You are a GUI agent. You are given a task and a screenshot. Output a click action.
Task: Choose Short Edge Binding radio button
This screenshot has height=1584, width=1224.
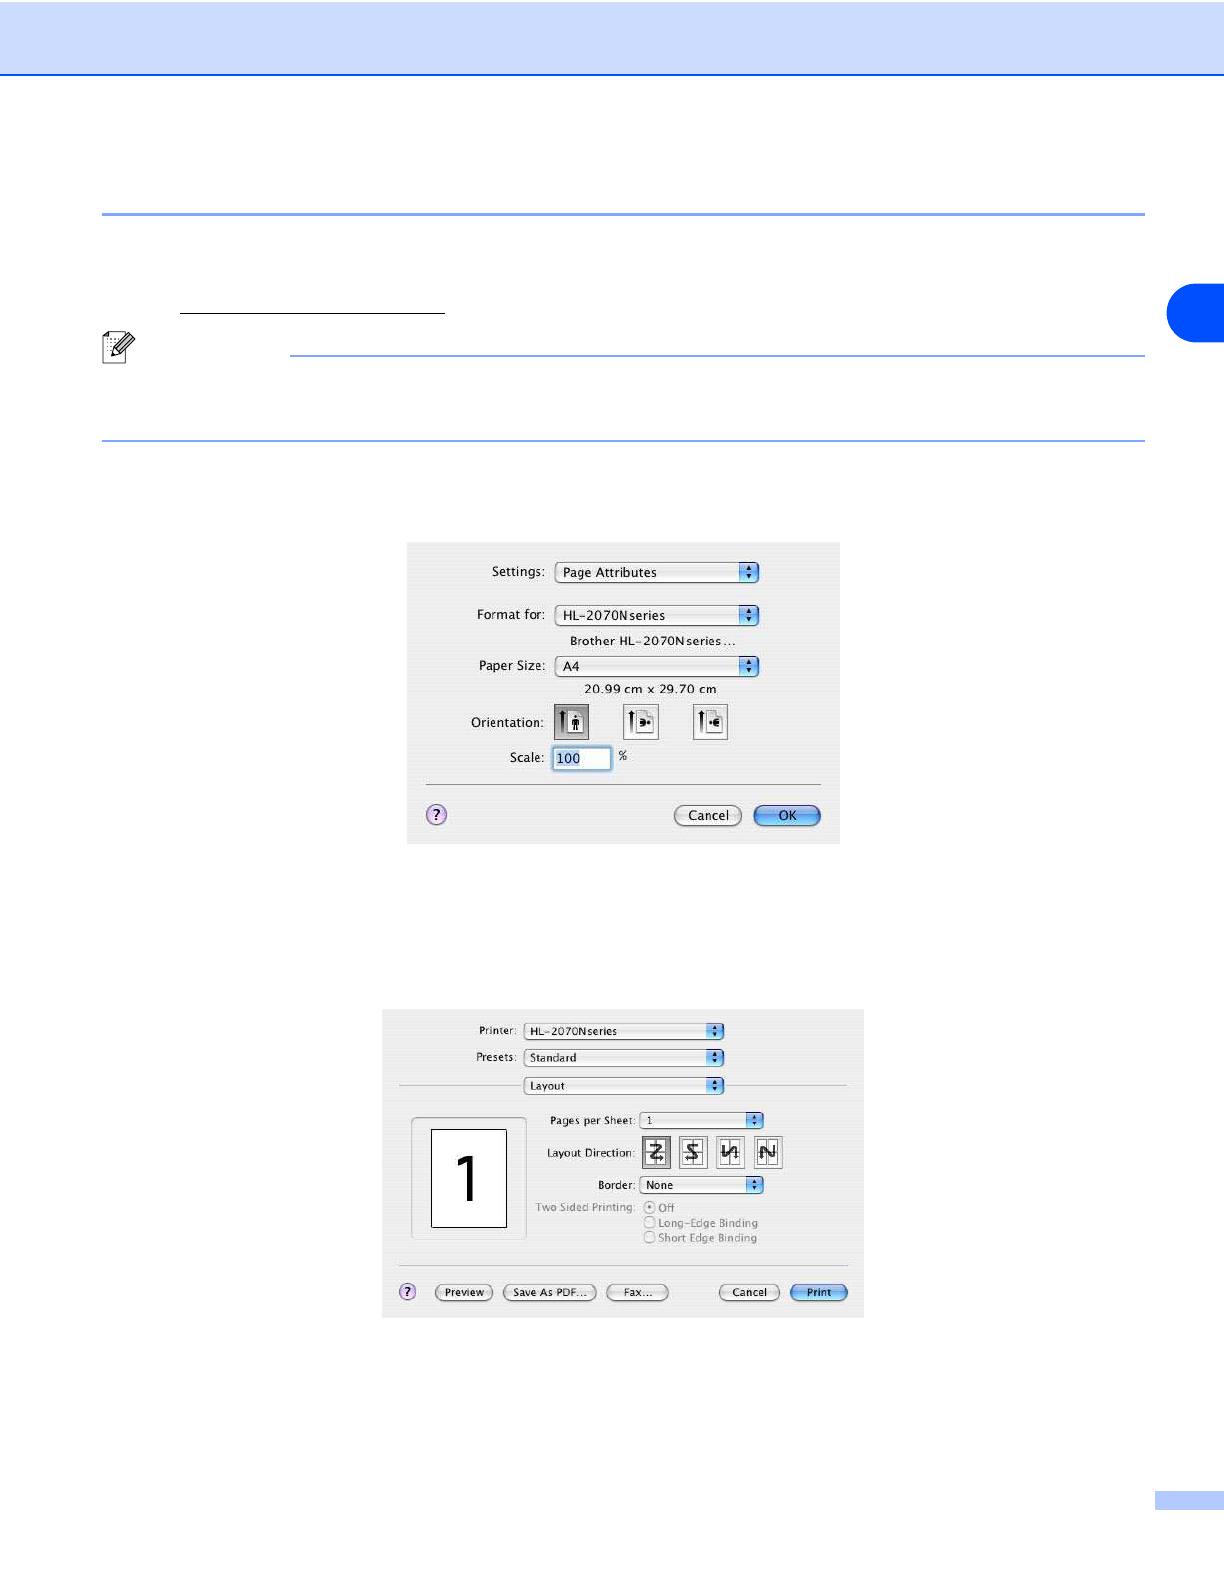(650, 1238)
